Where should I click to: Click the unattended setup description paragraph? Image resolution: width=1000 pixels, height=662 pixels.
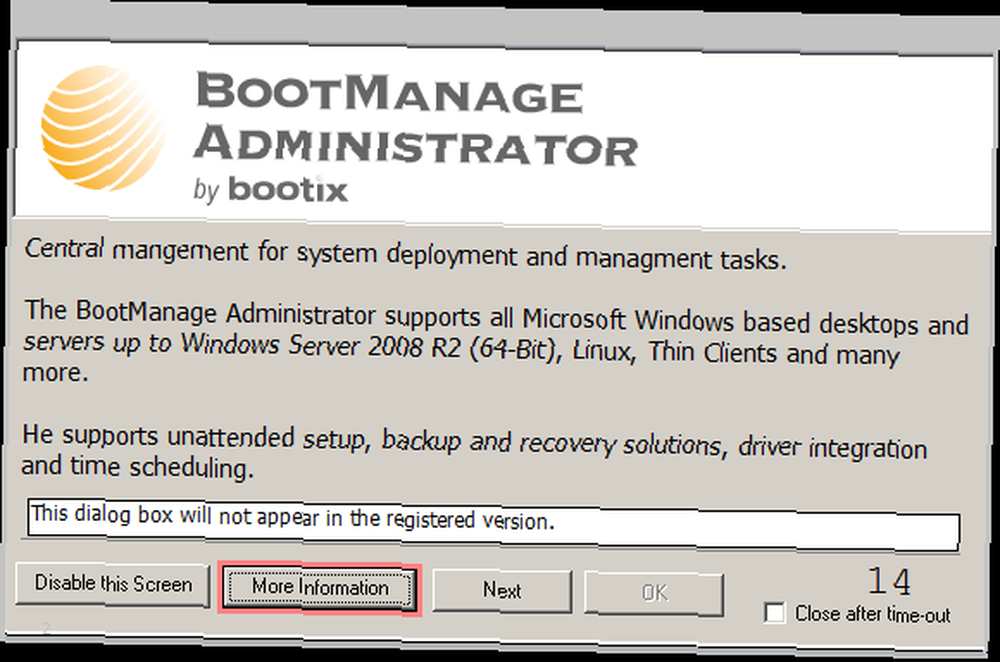(474, 452)
